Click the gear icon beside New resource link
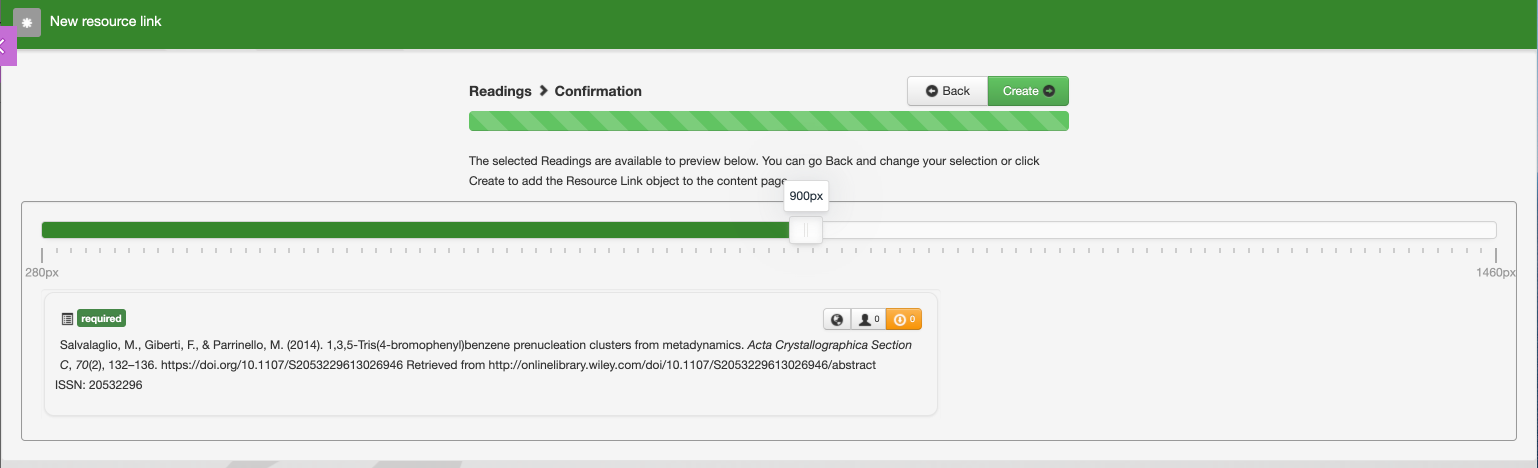 pyautogui.click(x=27, y=22)
